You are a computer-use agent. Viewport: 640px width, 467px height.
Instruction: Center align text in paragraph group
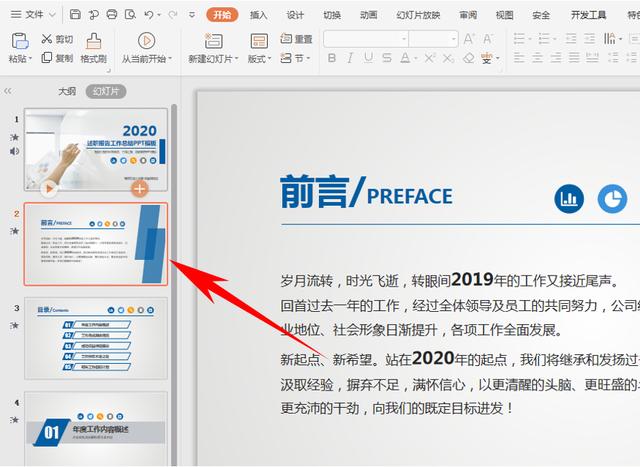[x=537, y=58]
